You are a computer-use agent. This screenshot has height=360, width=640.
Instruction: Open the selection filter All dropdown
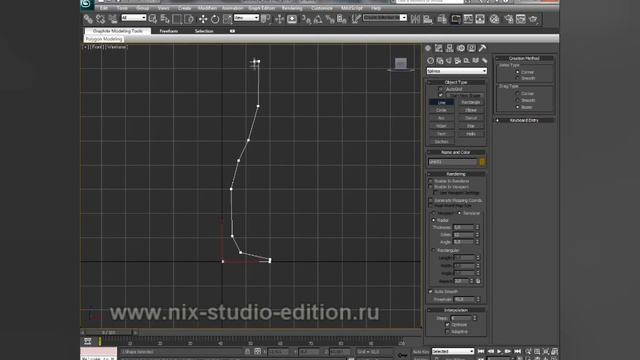tap(133, 18)
